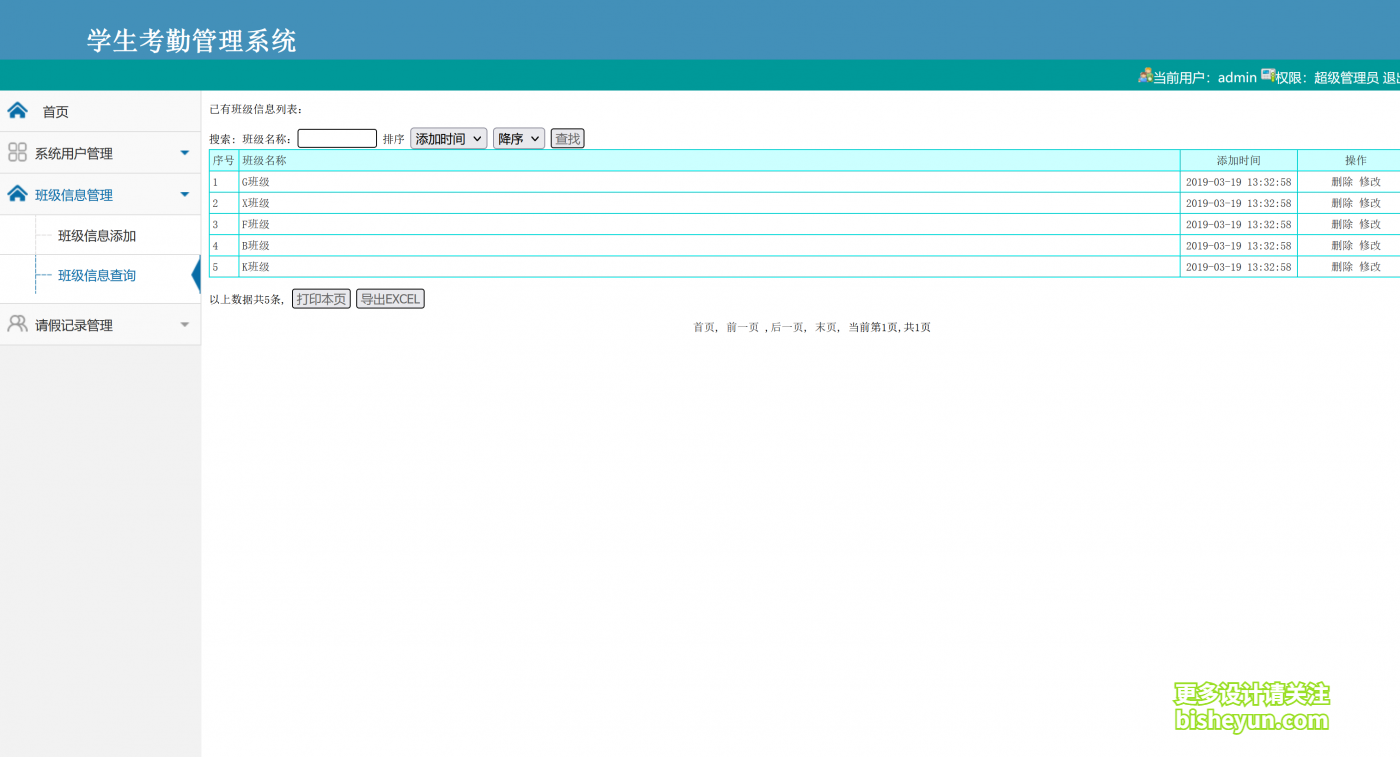This screenshot has width=1400, height=757.
Task: Go to 后一页 in pagination
Action: click(787, 327)
